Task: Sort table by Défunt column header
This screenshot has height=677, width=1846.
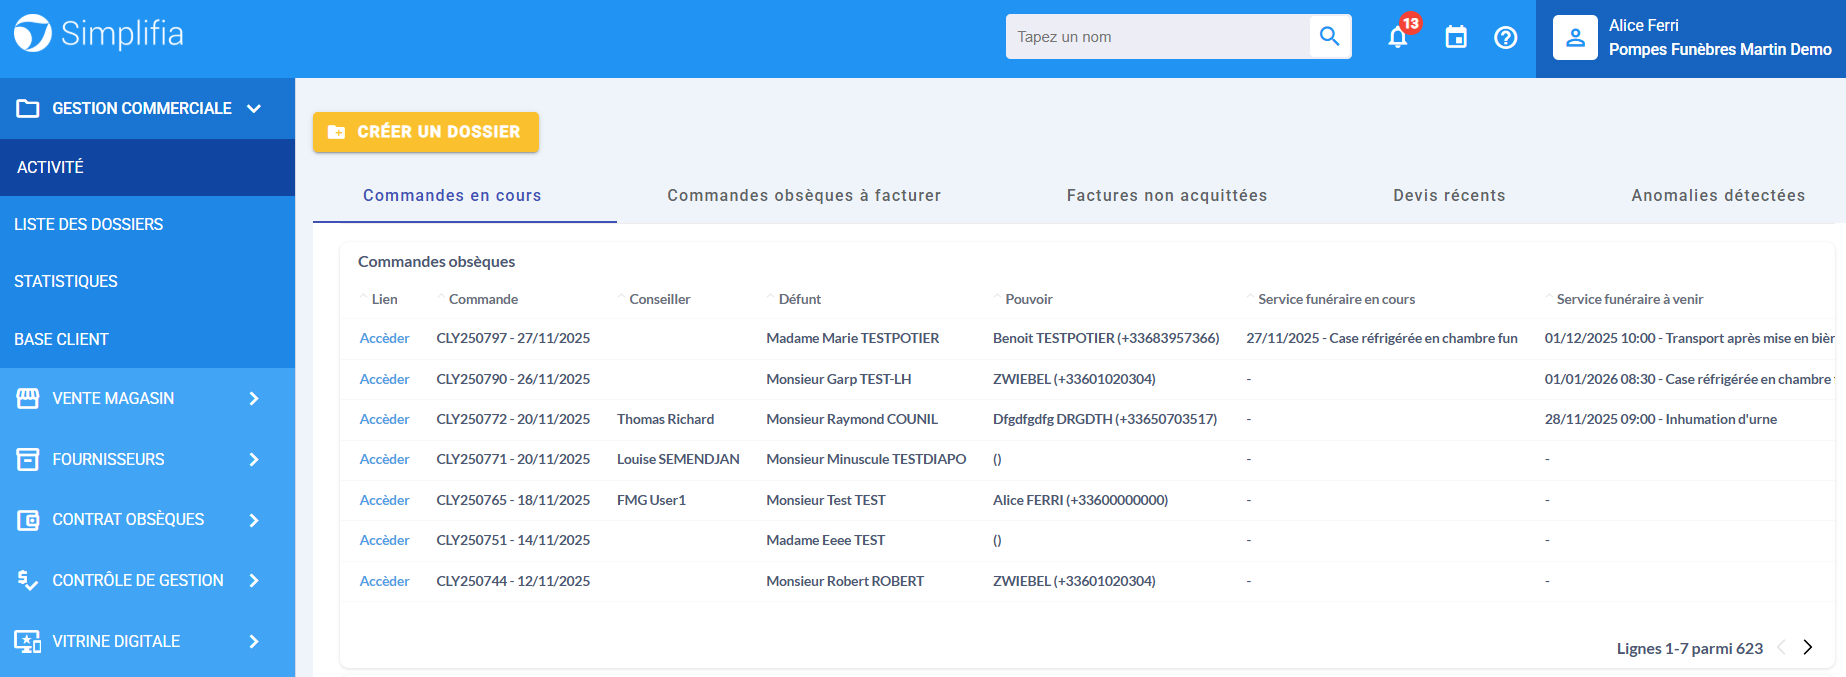Action: pos(799,299)
